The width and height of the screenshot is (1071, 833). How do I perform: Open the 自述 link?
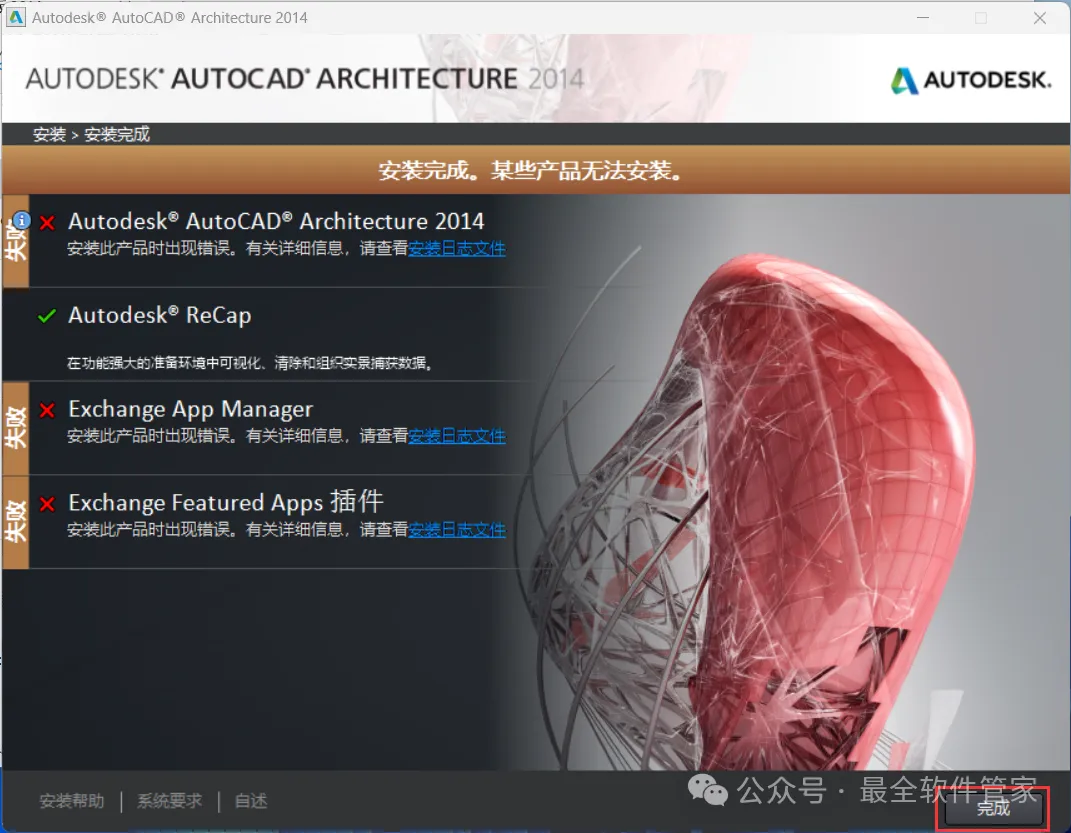click(x=251, y=801)
